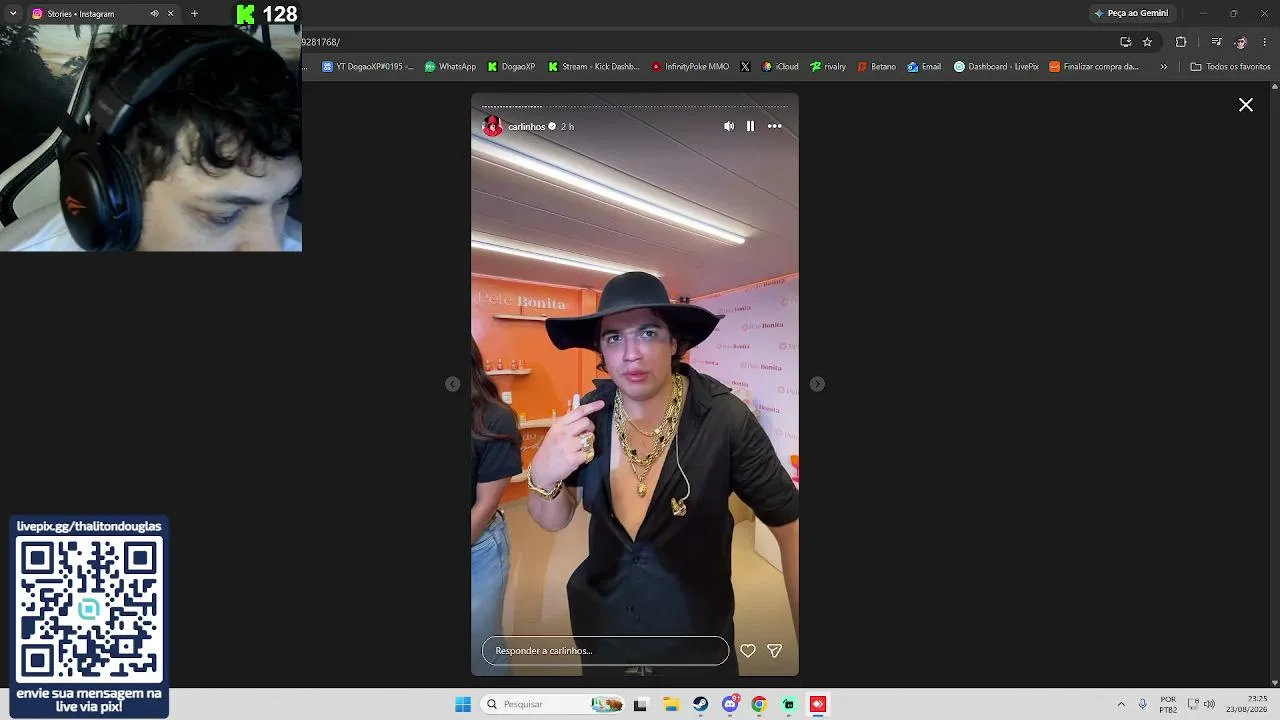Open the browser Extensions puzzle icon
This screenshot has width=1280, height=720.
[1181, 42]
